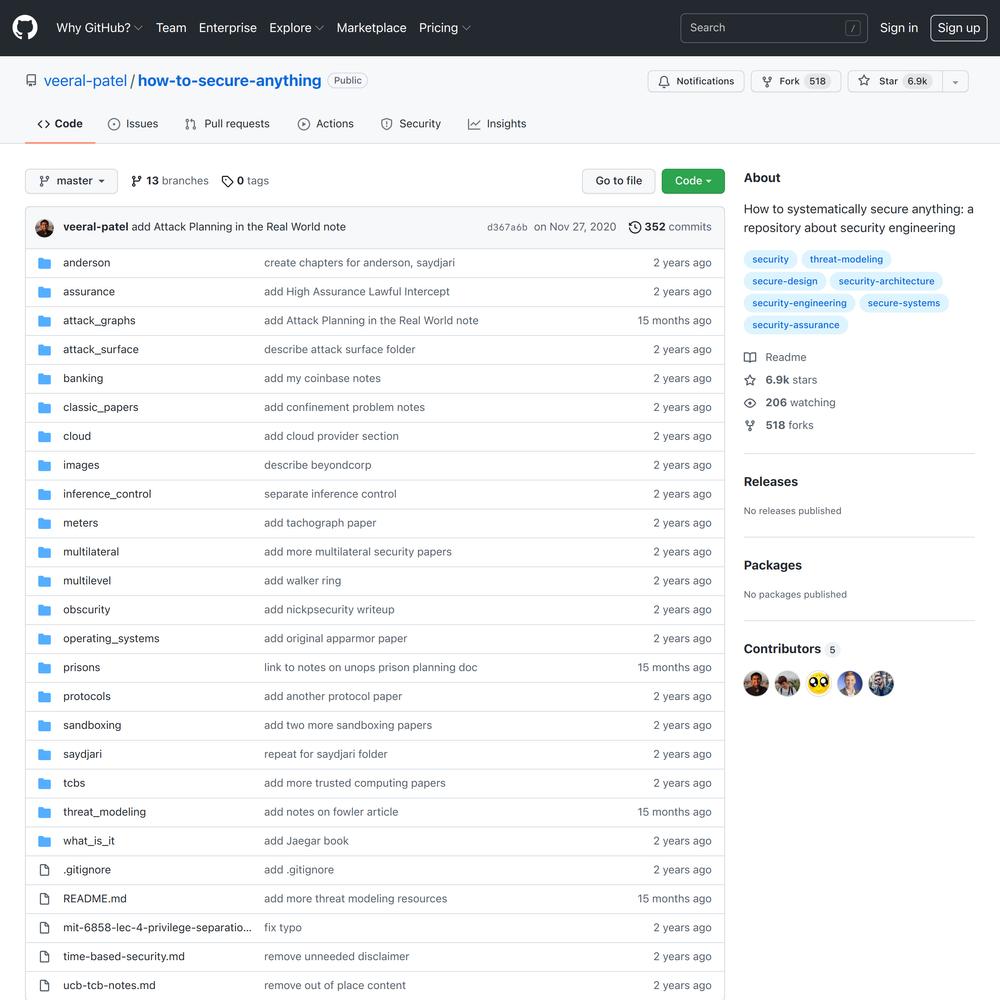Open the banking folder icon
This screenshot has height=1000, width=1000.
44,378
